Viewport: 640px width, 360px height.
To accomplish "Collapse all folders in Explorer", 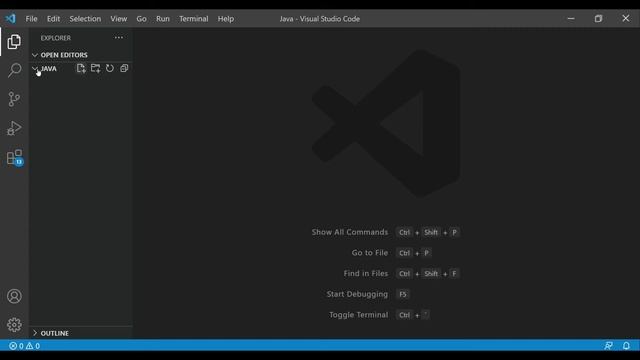I will pos(124,69).
